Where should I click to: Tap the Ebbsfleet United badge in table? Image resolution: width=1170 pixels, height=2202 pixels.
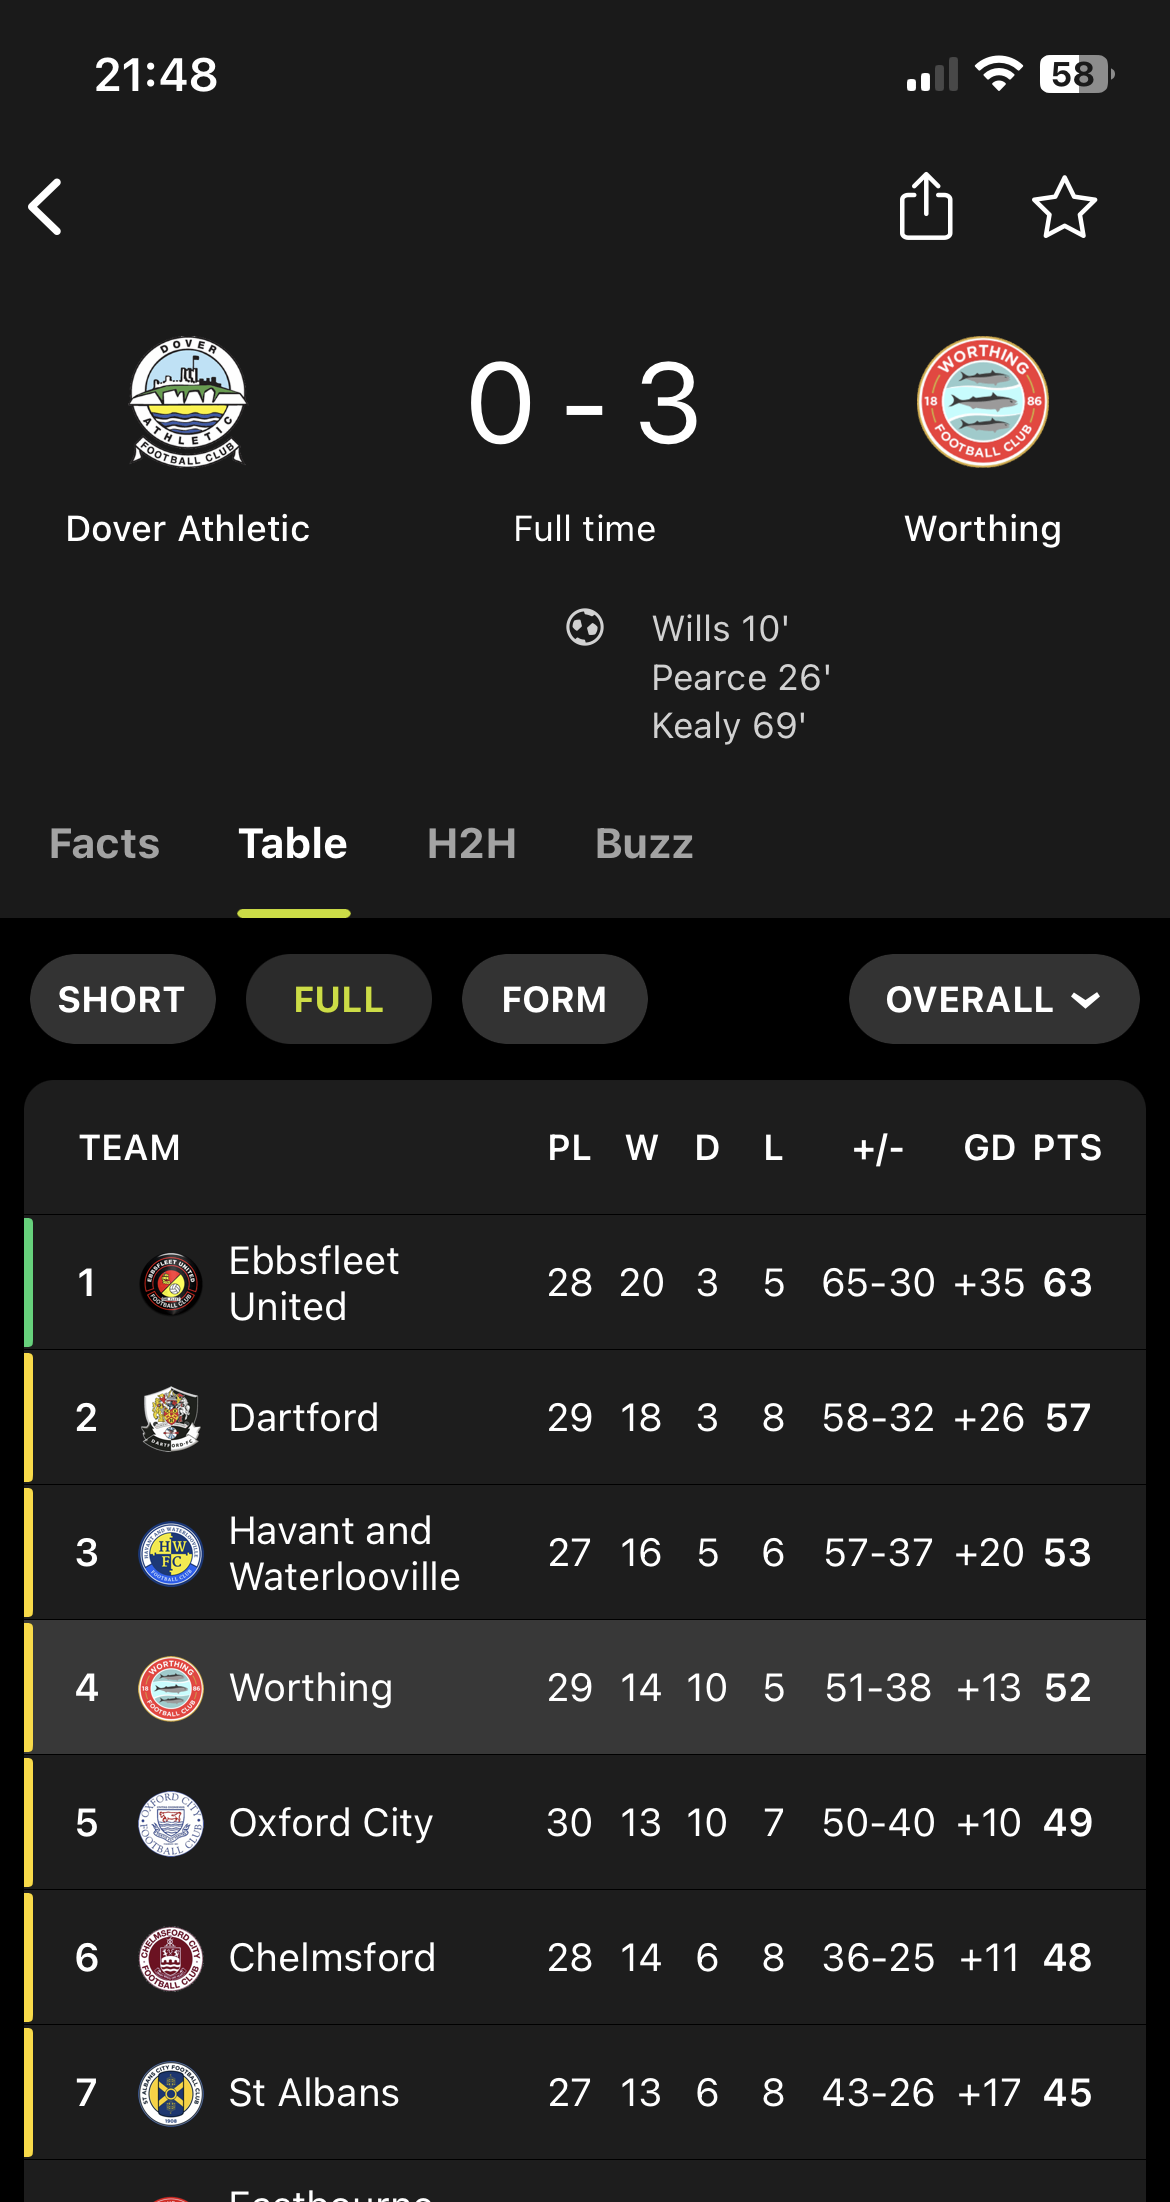click(x=171, y=1283)
